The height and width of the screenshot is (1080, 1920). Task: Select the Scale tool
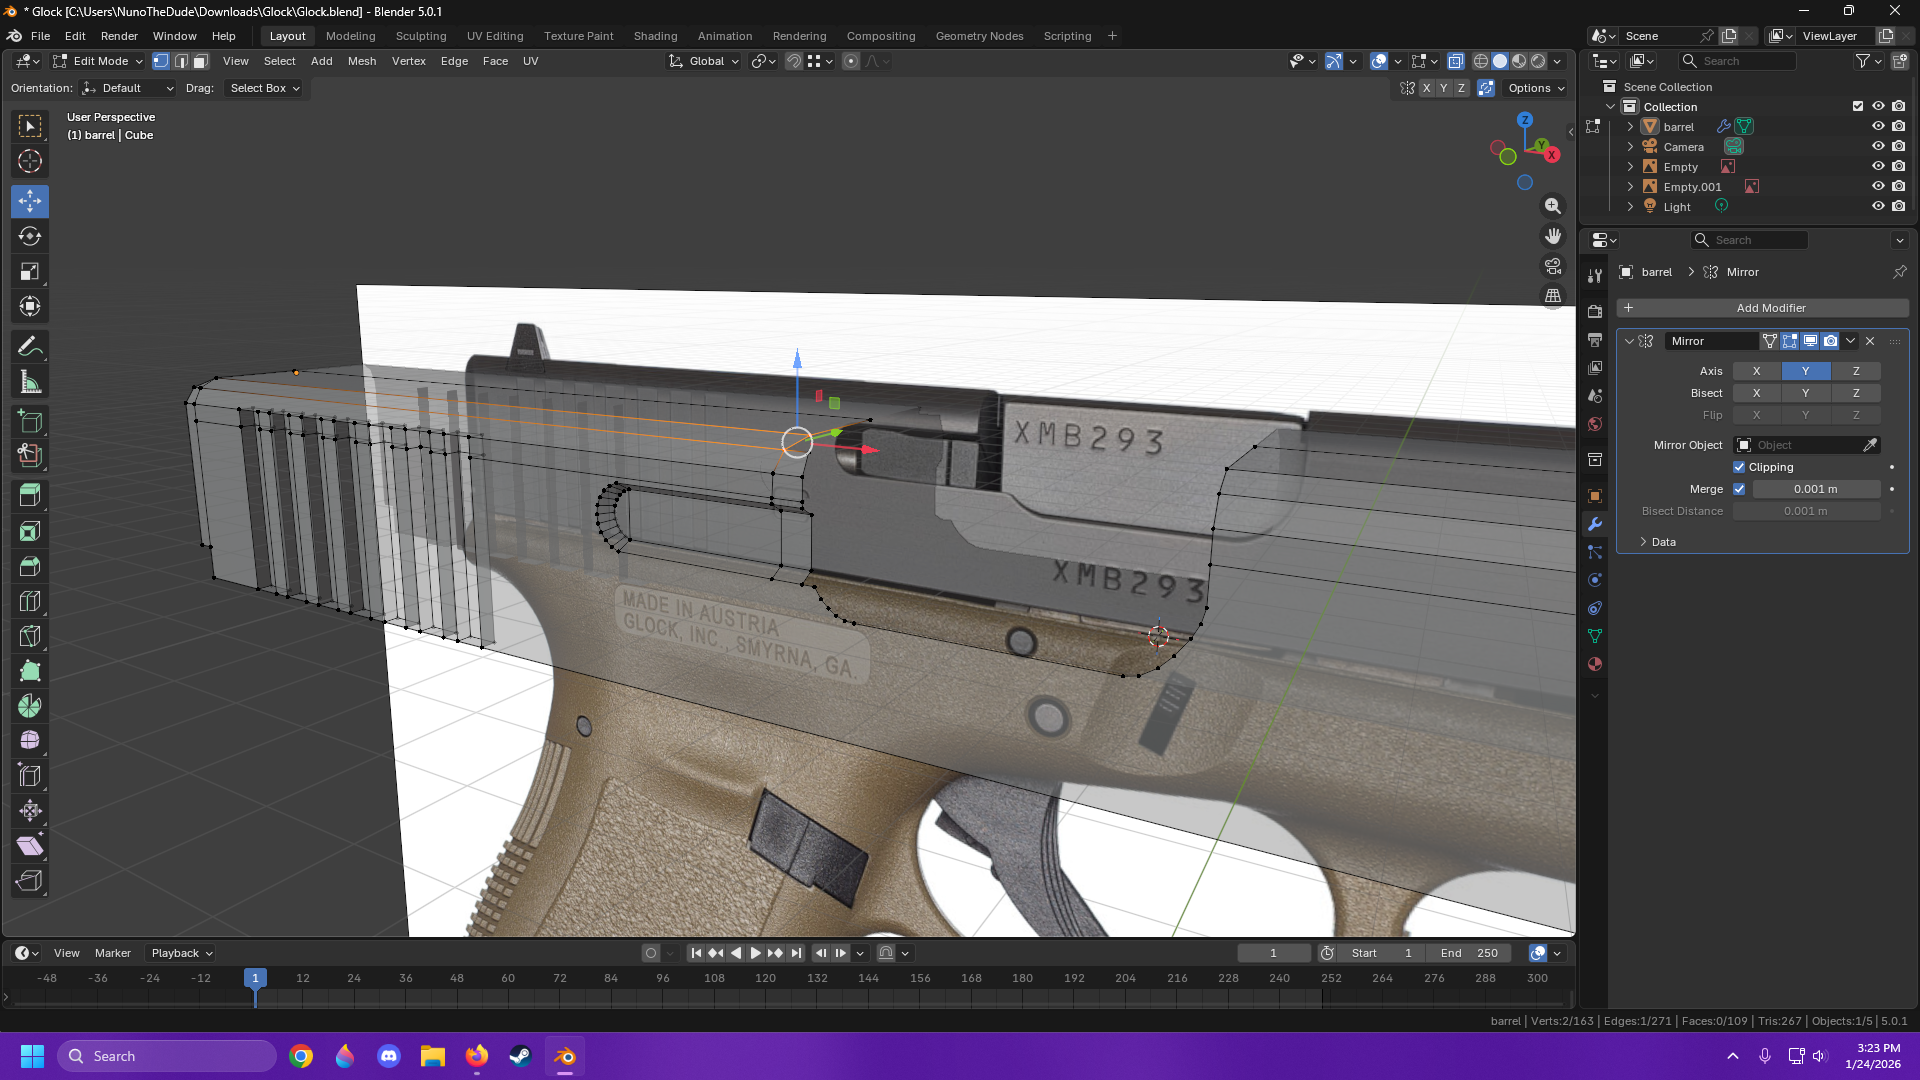30,271
